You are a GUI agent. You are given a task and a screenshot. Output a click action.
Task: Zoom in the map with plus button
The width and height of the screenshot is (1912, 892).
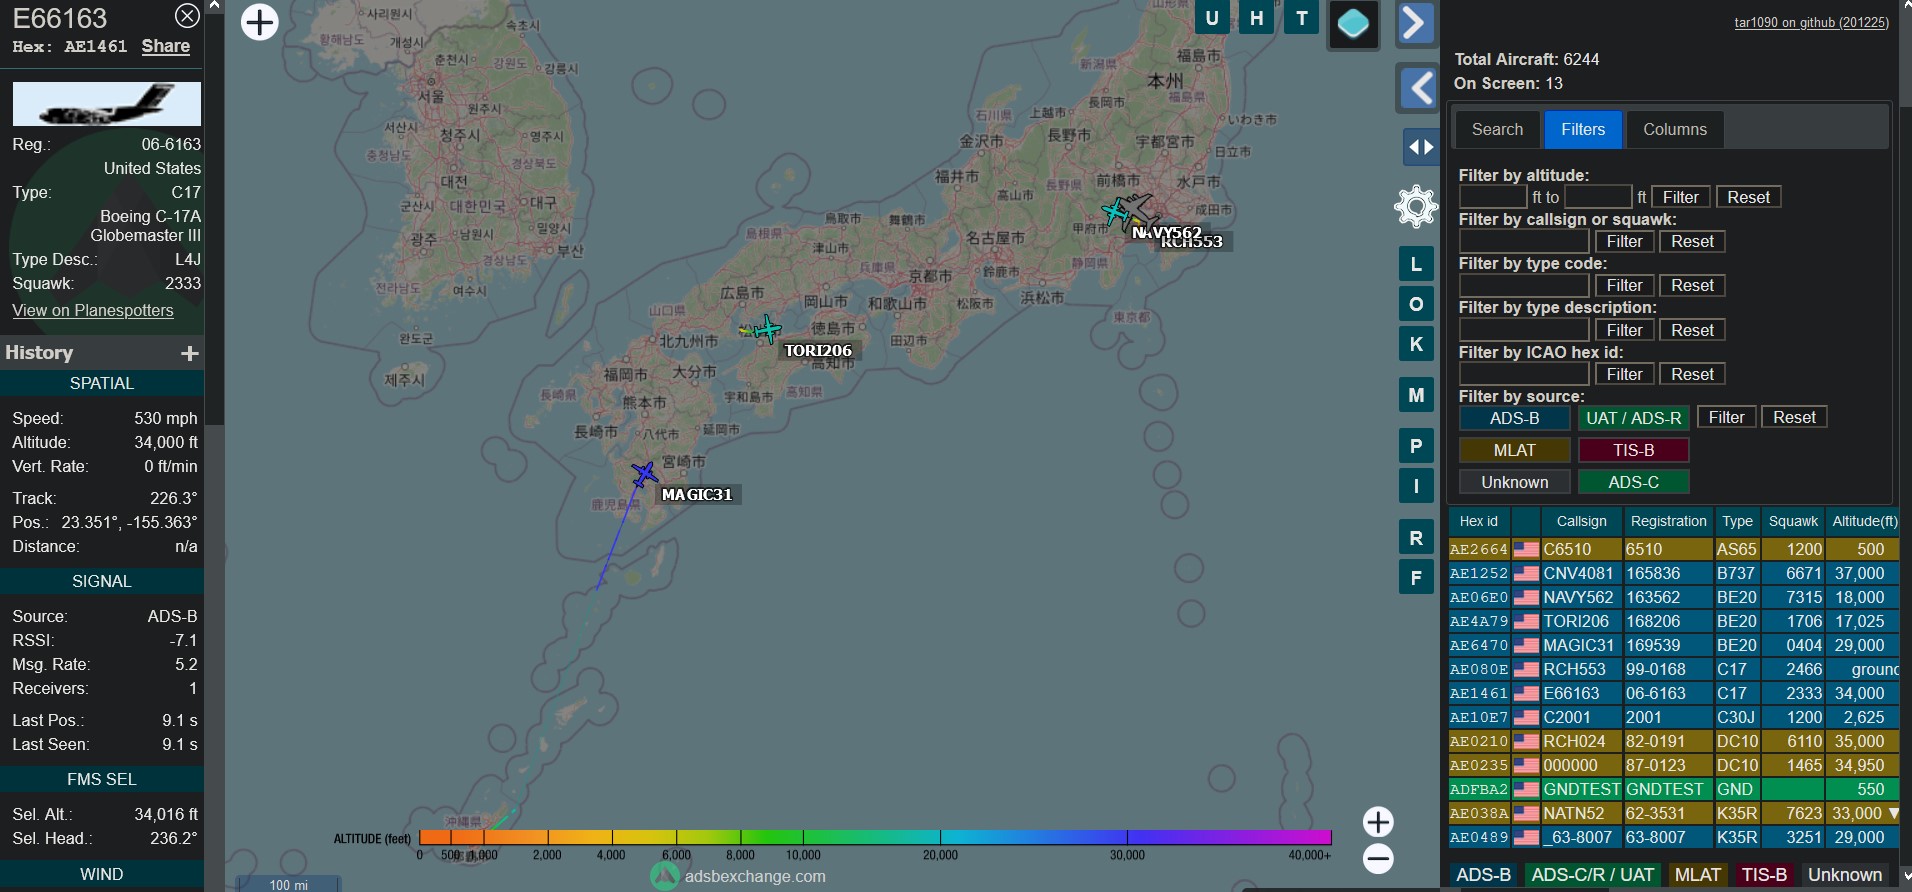pos(1378,822)
